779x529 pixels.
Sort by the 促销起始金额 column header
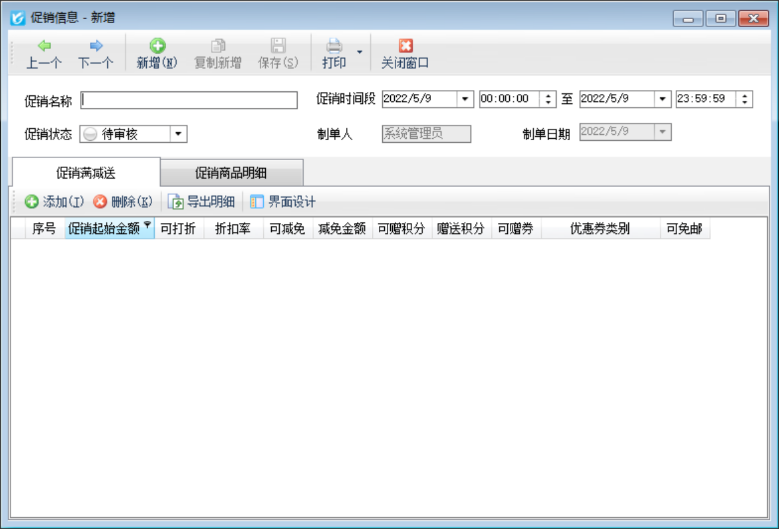tap(104, 229)
